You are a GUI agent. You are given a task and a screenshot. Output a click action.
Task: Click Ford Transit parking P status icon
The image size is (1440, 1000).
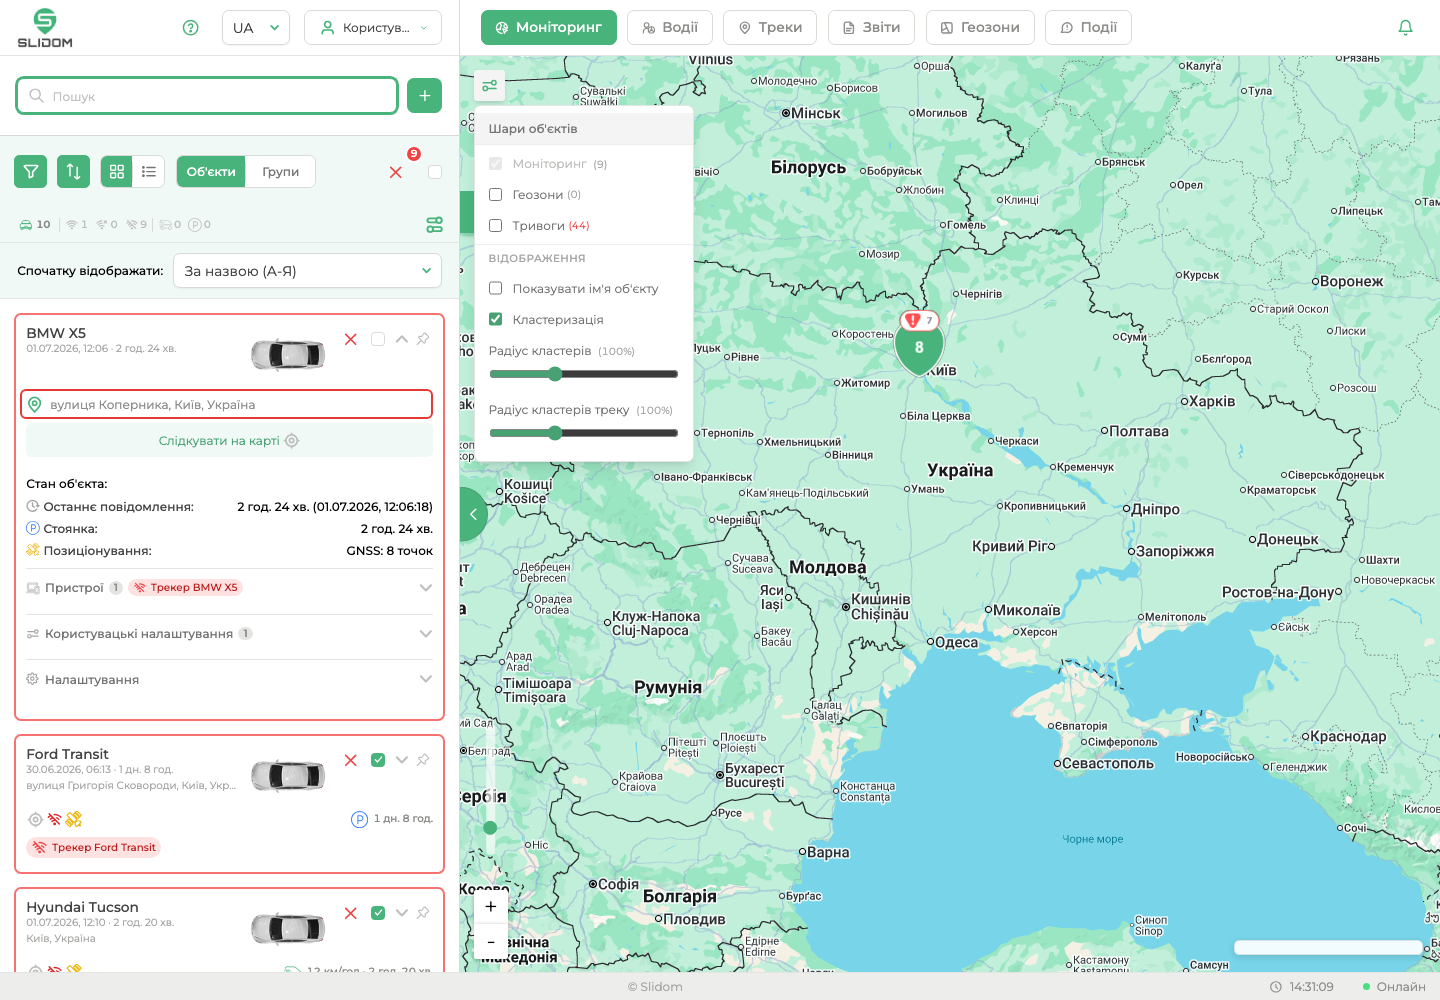tap(360, 819)
